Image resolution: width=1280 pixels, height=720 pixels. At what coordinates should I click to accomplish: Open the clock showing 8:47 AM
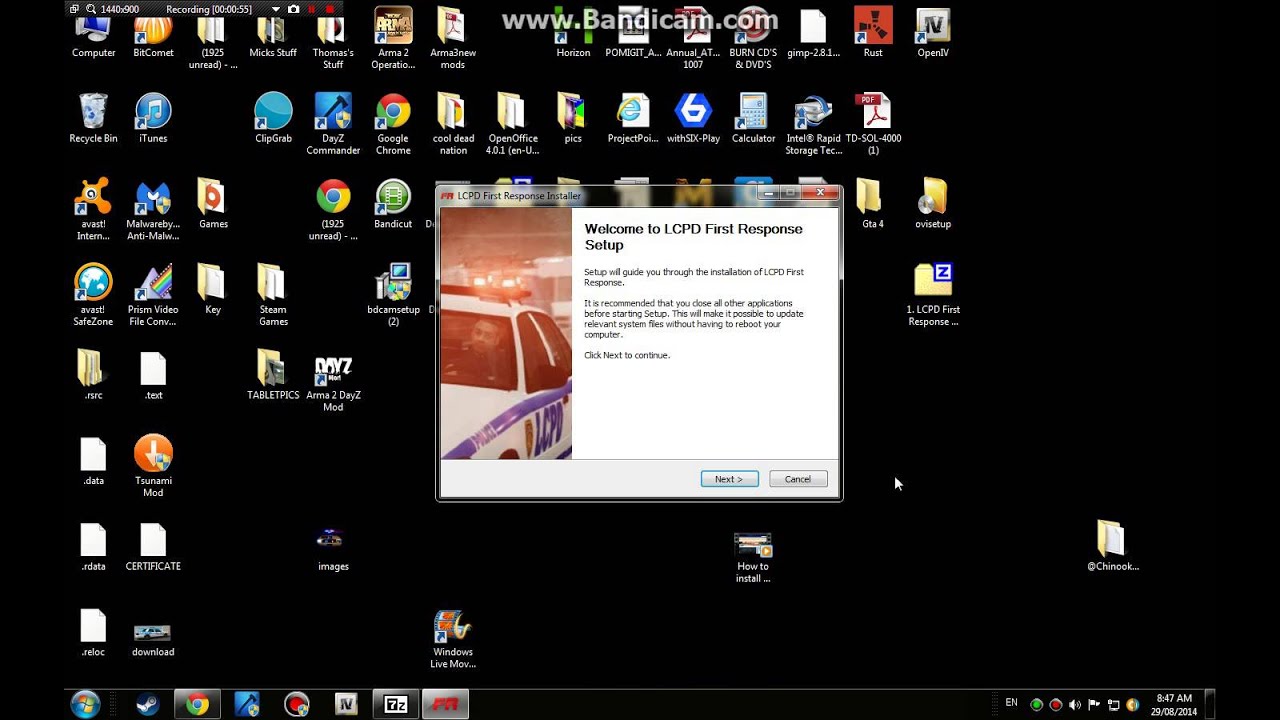coord(1174,704)
